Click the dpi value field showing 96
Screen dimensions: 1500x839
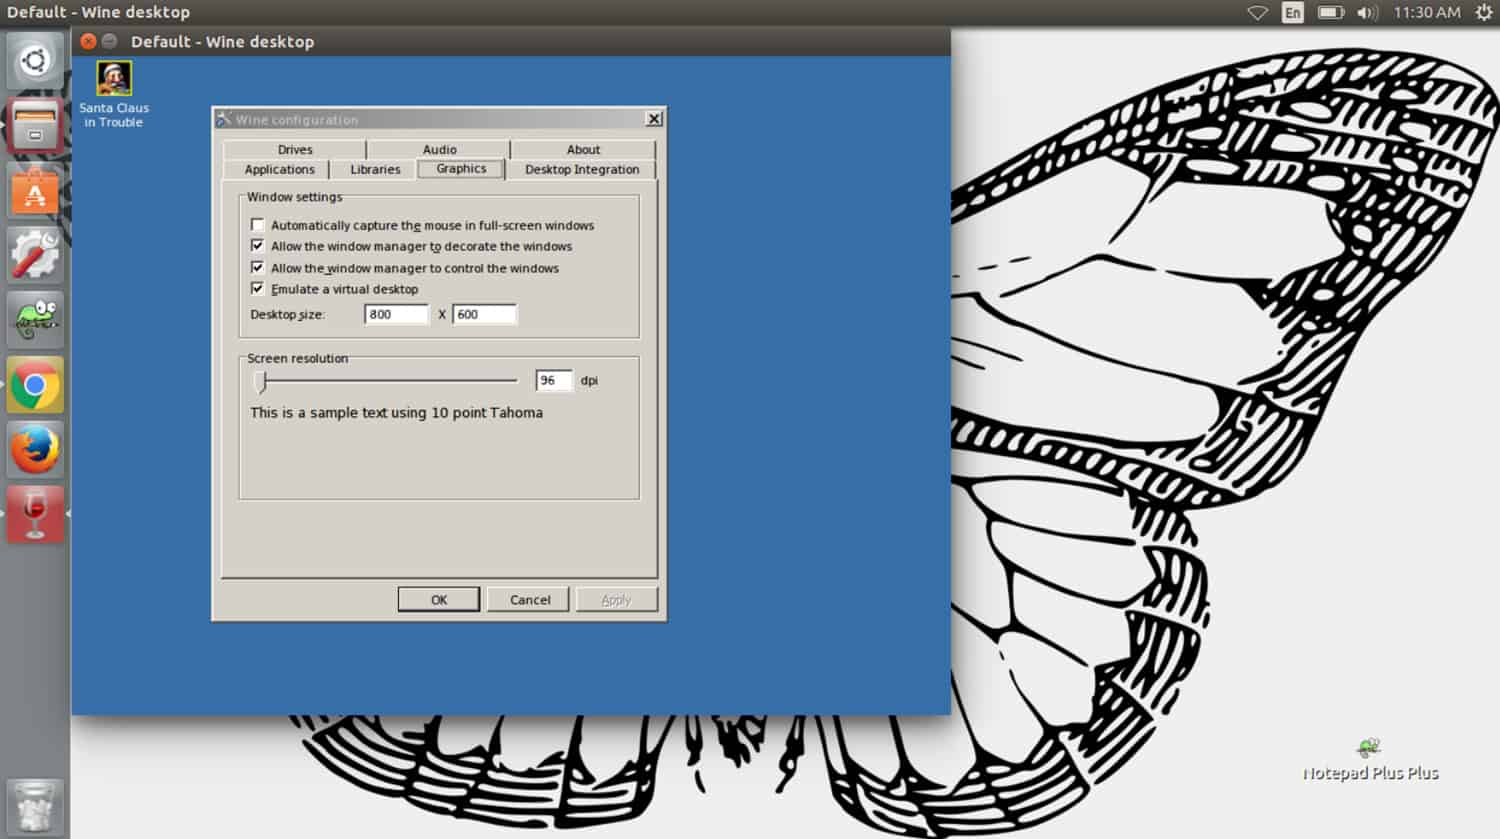tap(554, 380)
